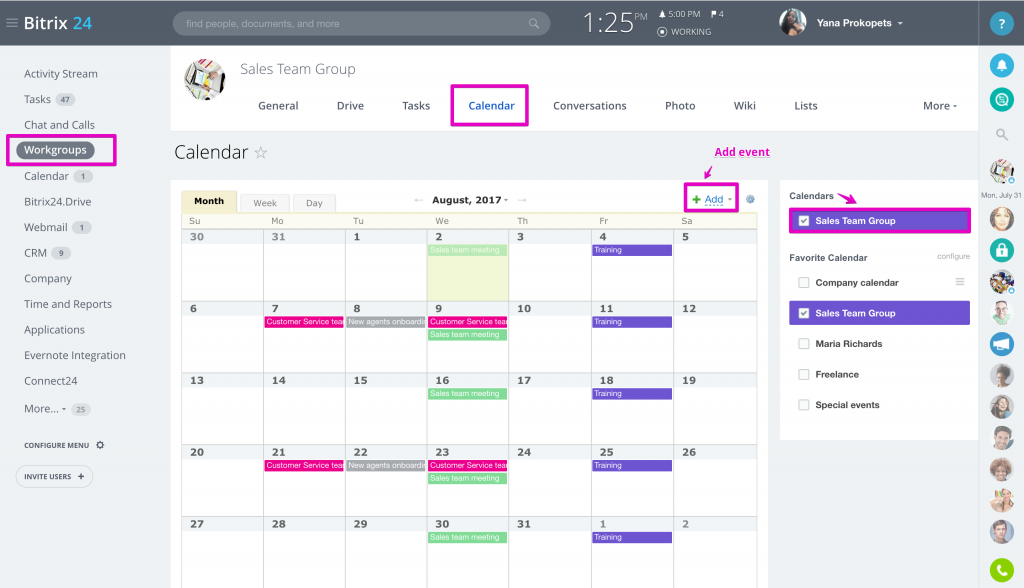Switch calendar to Week view
The image size is (1024, 588).
[265, 203]
